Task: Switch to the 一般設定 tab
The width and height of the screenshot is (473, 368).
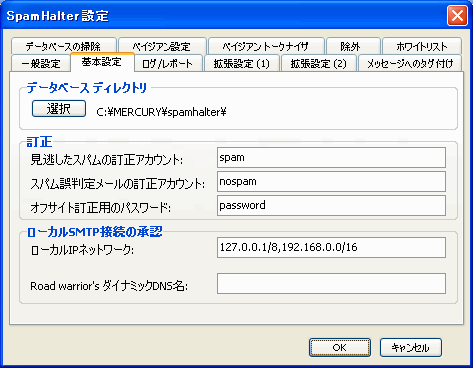Action: coord(41,63)
